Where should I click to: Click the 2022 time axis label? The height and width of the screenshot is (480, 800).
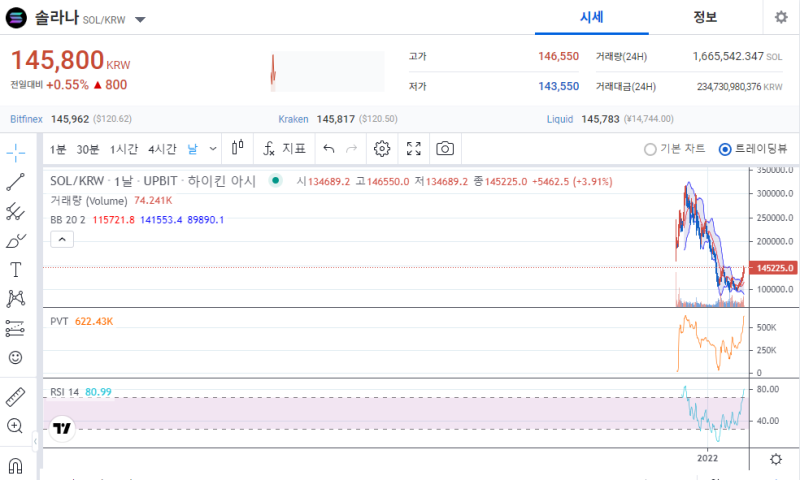(708, 458)
